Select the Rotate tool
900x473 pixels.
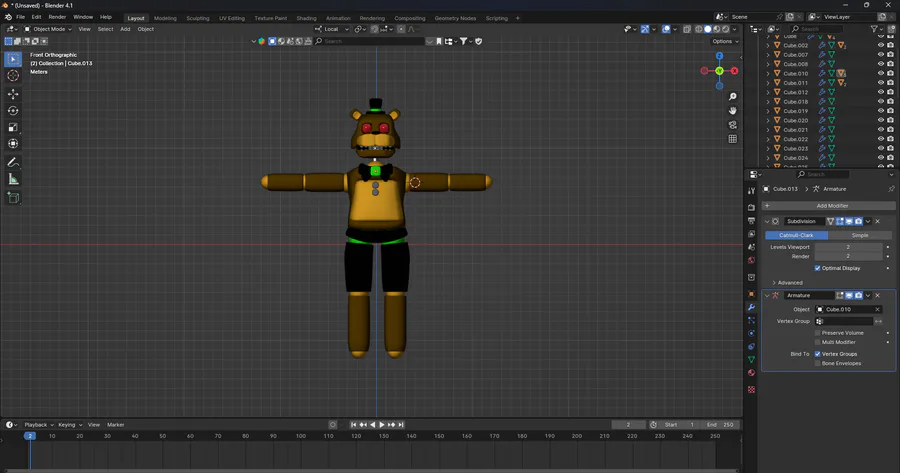tap(13, 111)
